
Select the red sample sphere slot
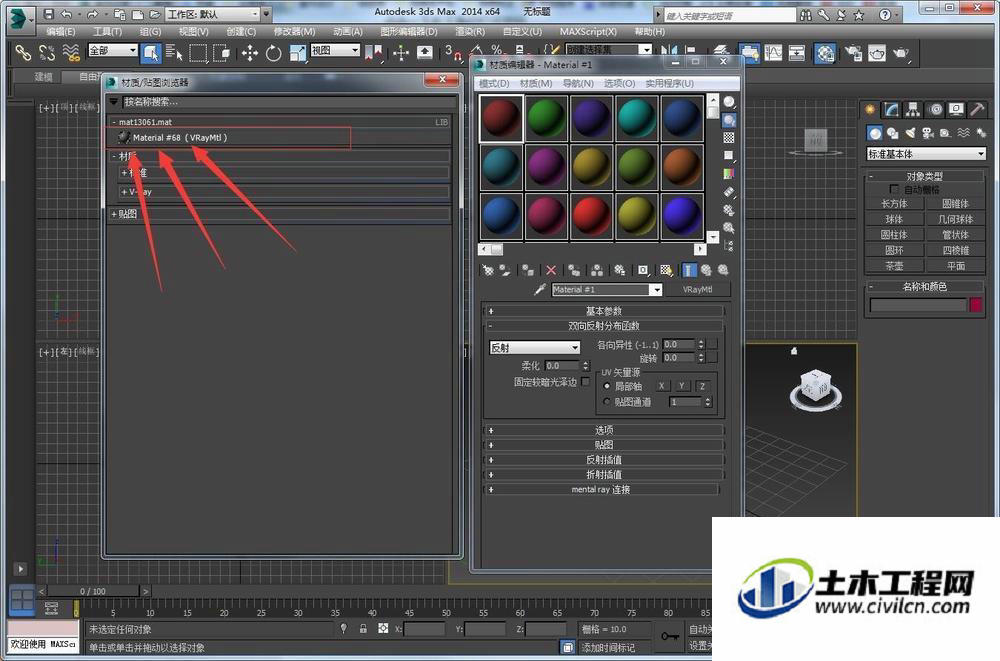[502, 118]
